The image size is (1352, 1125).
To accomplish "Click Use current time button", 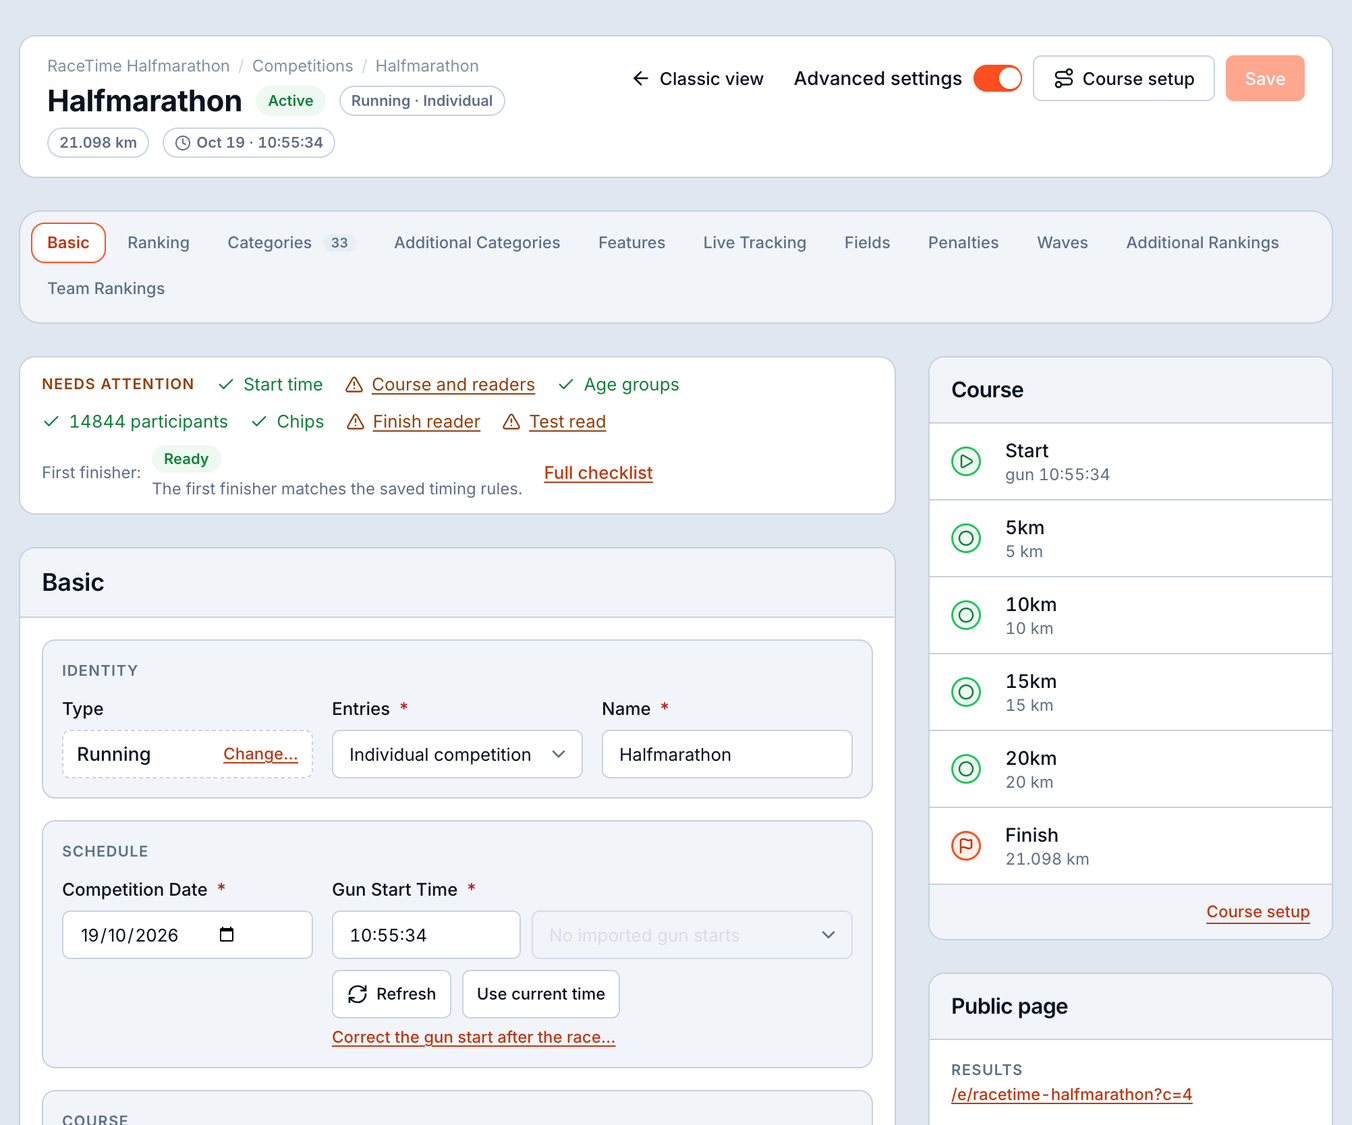I will (541, 994).
